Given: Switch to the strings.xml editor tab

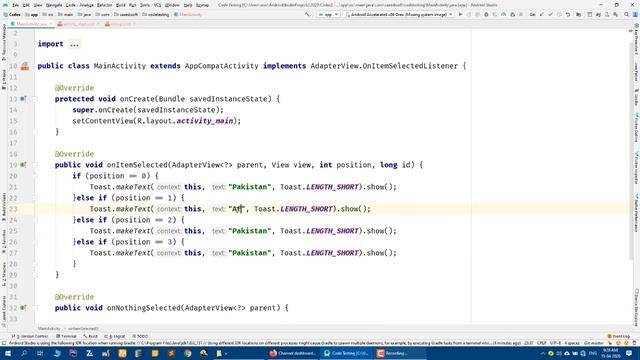Looking at the screenshot, I should coord(119,24).
